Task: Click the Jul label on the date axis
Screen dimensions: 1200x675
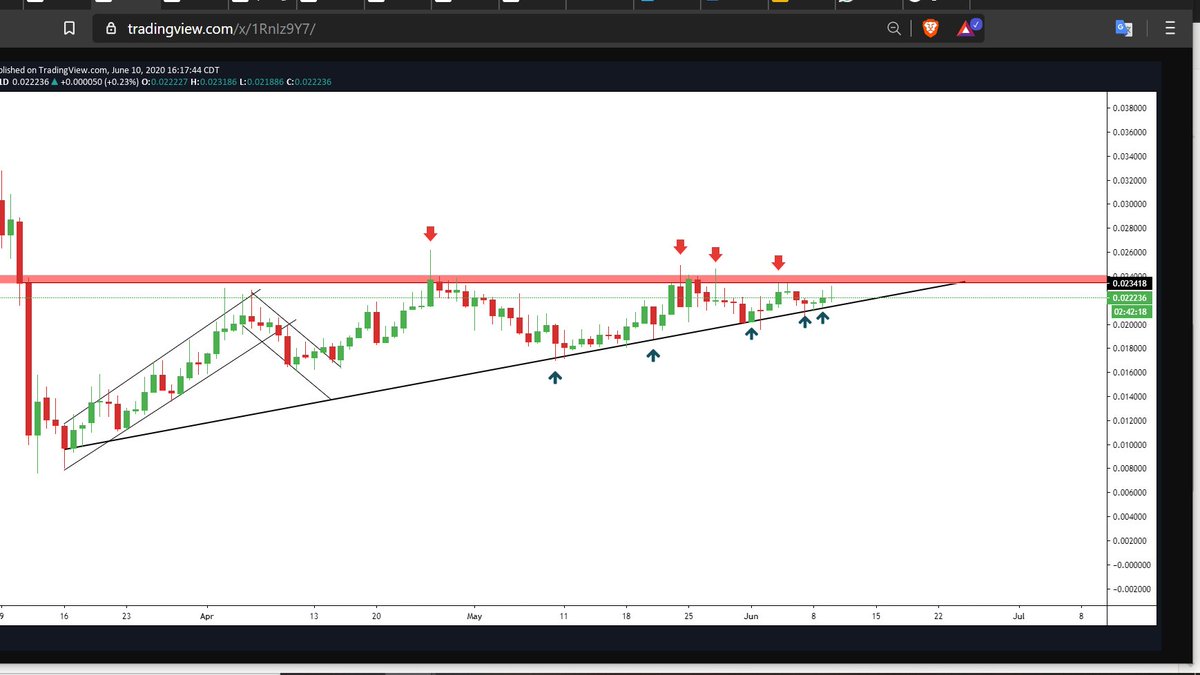Action: tap(1018, 616)
